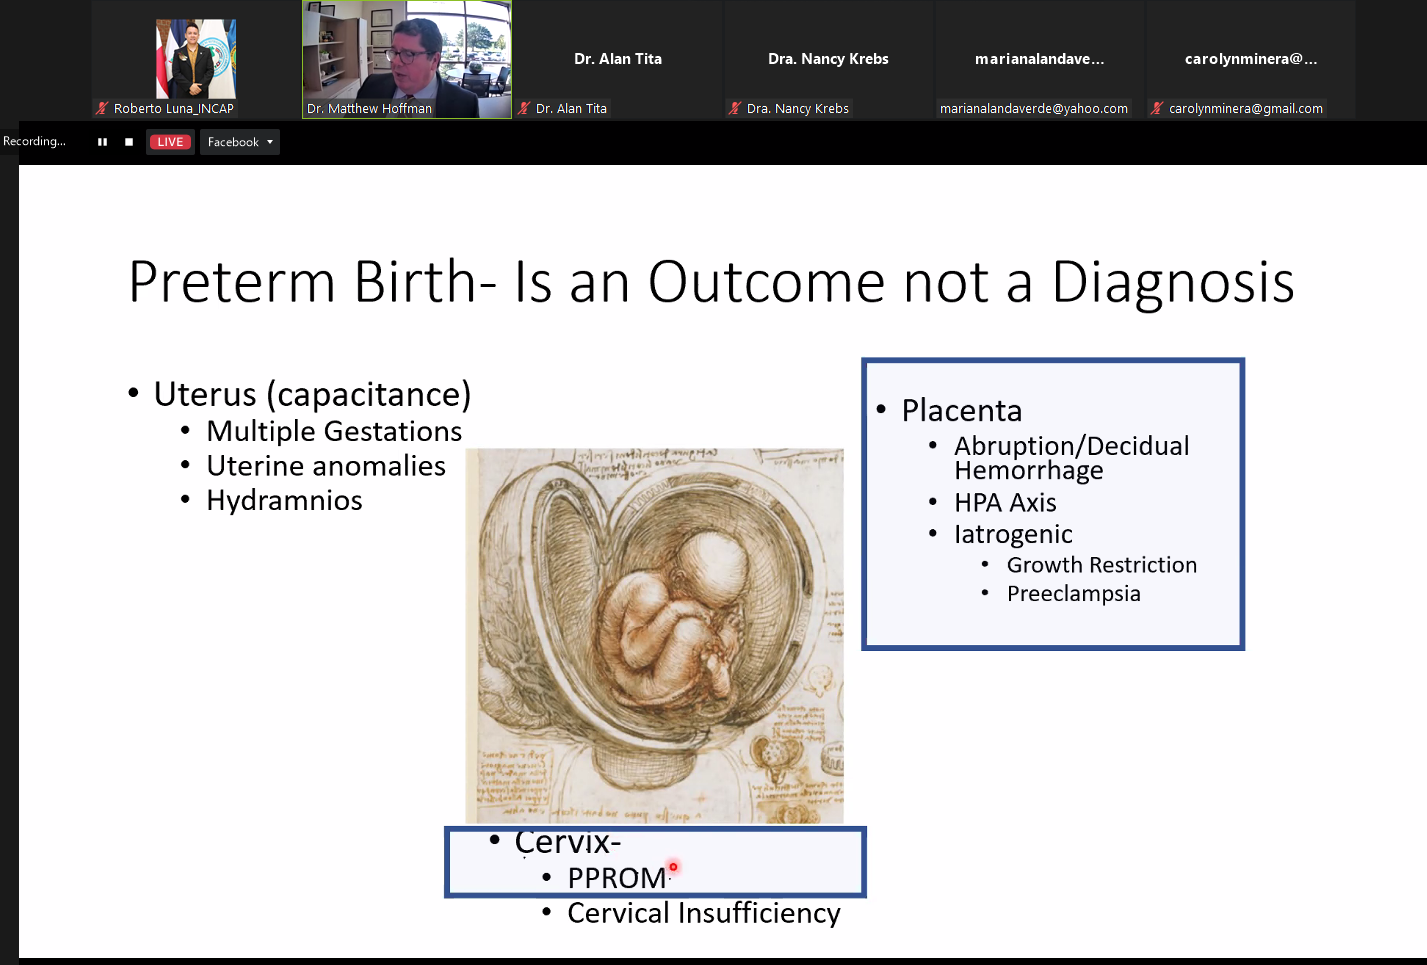Click the 'Cervix-' bullet
1427x965 pixels.
567,843
